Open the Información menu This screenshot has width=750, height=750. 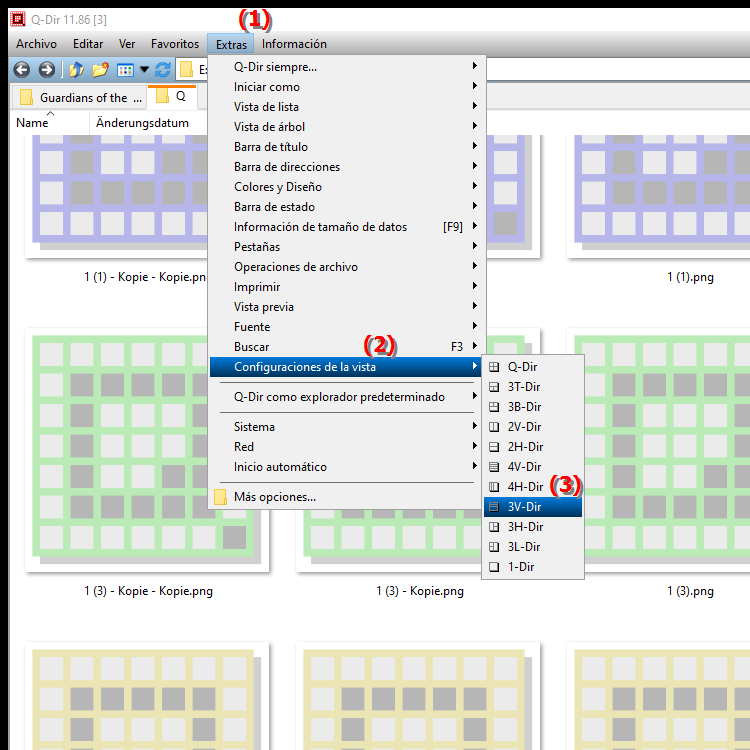pos(294,44)
